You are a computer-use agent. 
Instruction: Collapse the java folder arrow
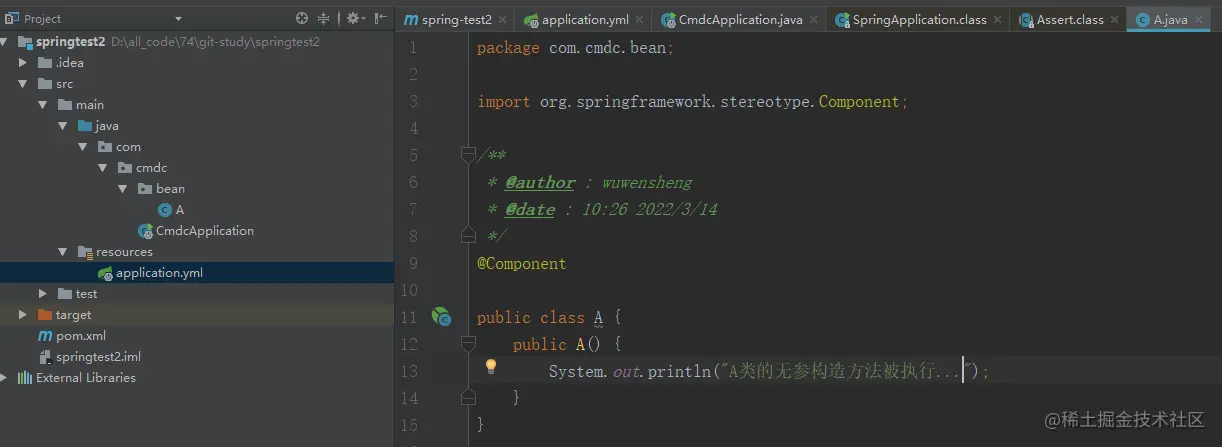[x=63, y=126]
